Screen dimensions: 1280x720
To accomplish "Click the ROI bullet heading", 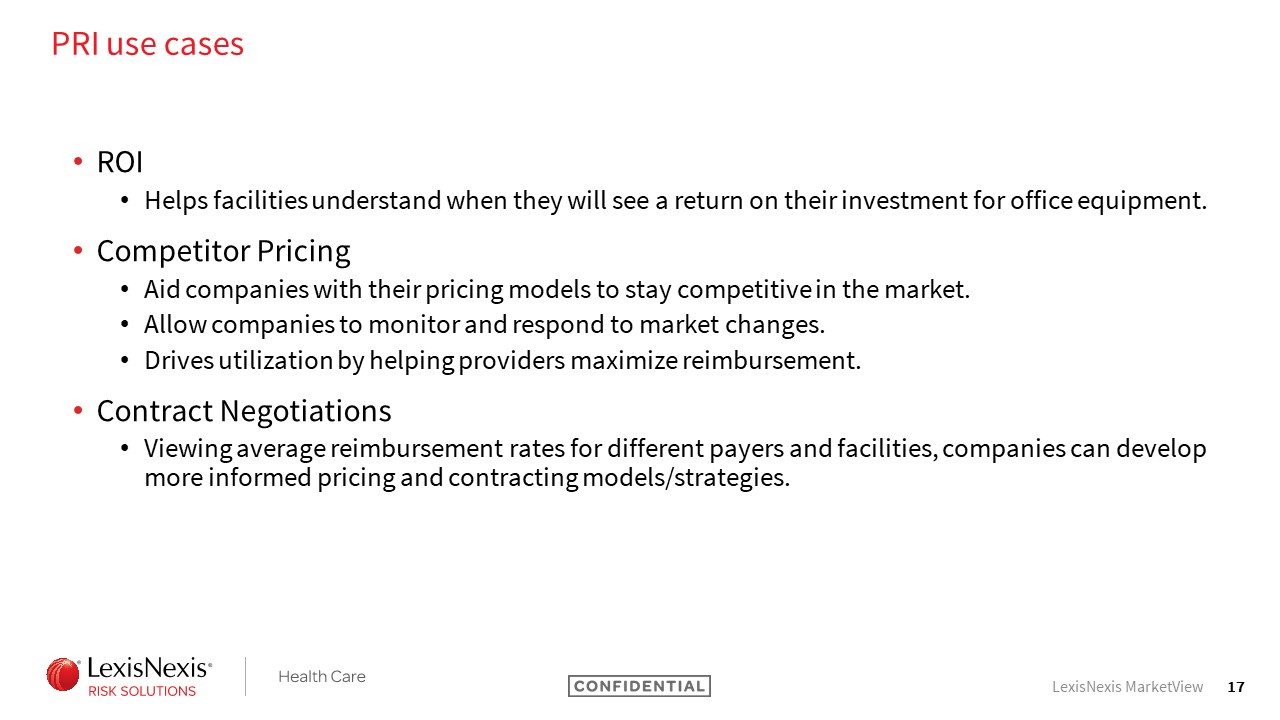I will (120, 162).
